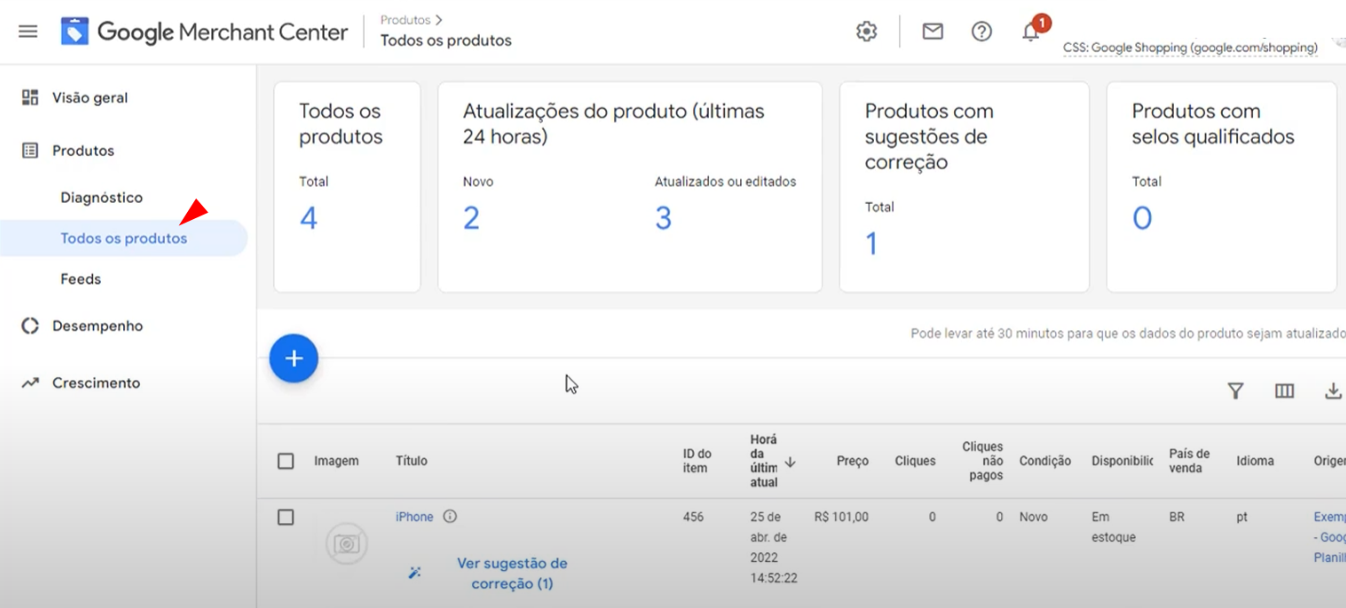Viewport: 1346px width, 608px height.
Task: Click the Em estoque availability cell
Action: tap(1114, 527)
